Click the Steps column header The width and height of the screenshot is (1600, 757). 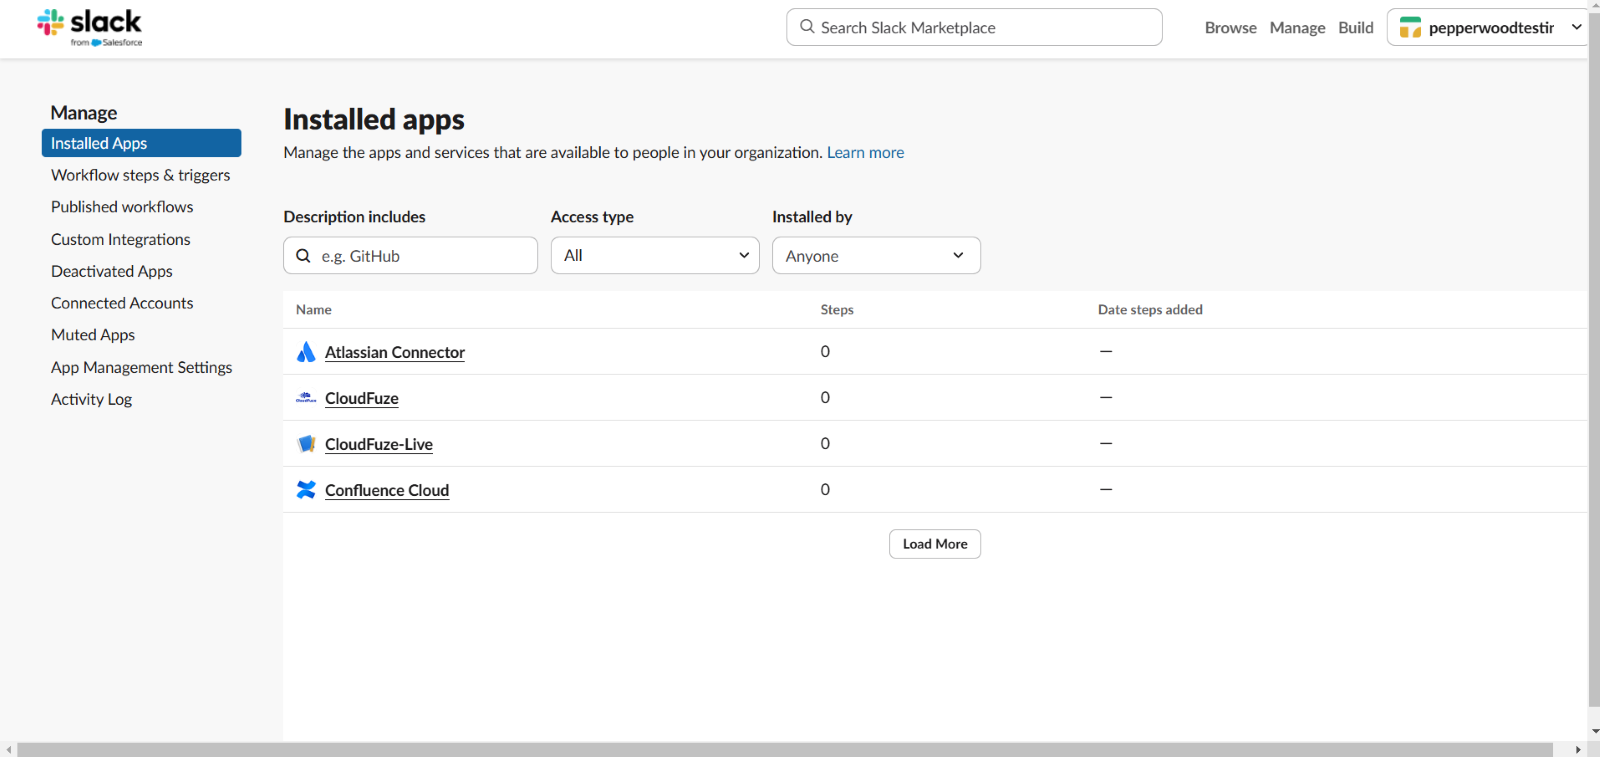pos(837,310)
